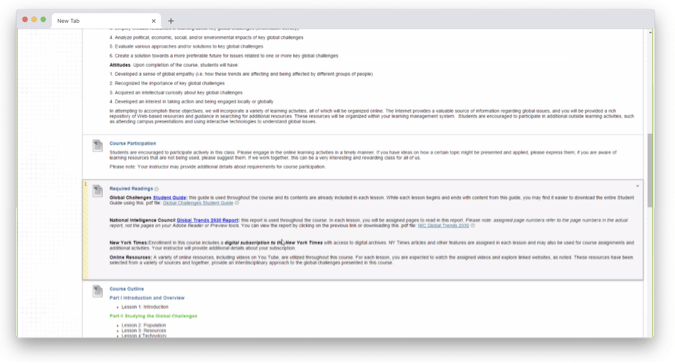Viewport: 675px width, 363px height.
Task: Click the vertical scrollbar thumb
Action: click(650, 170)
